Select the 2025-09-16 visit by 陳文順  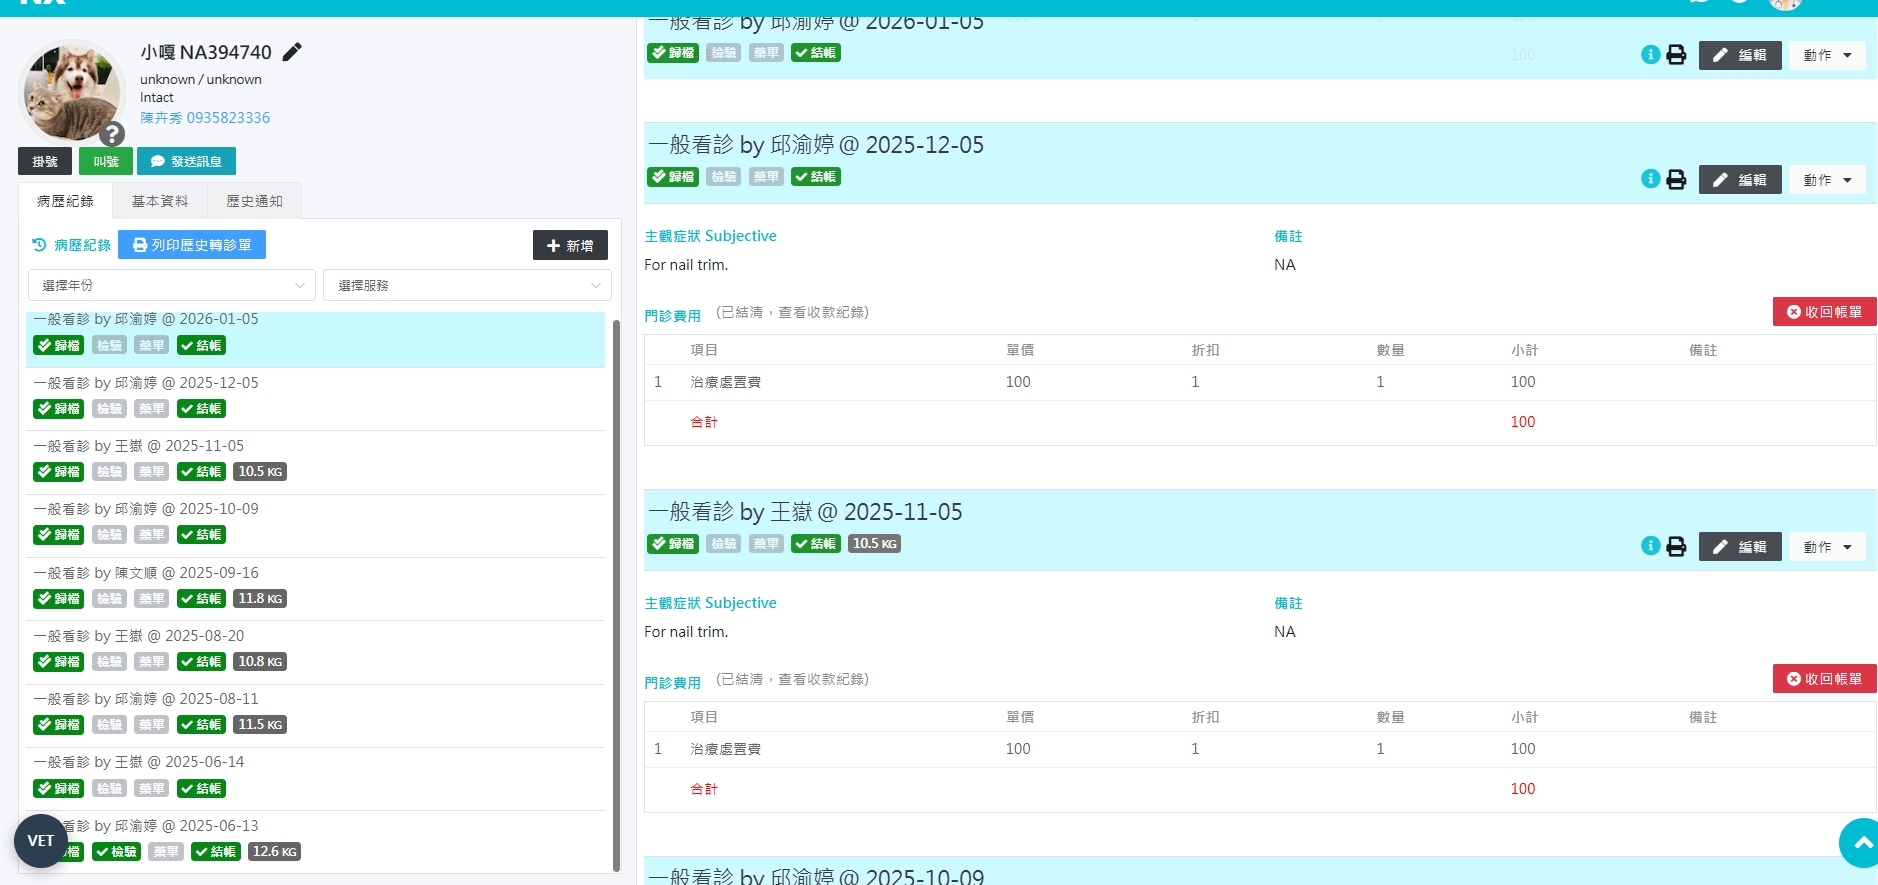(x=146, y=573)
